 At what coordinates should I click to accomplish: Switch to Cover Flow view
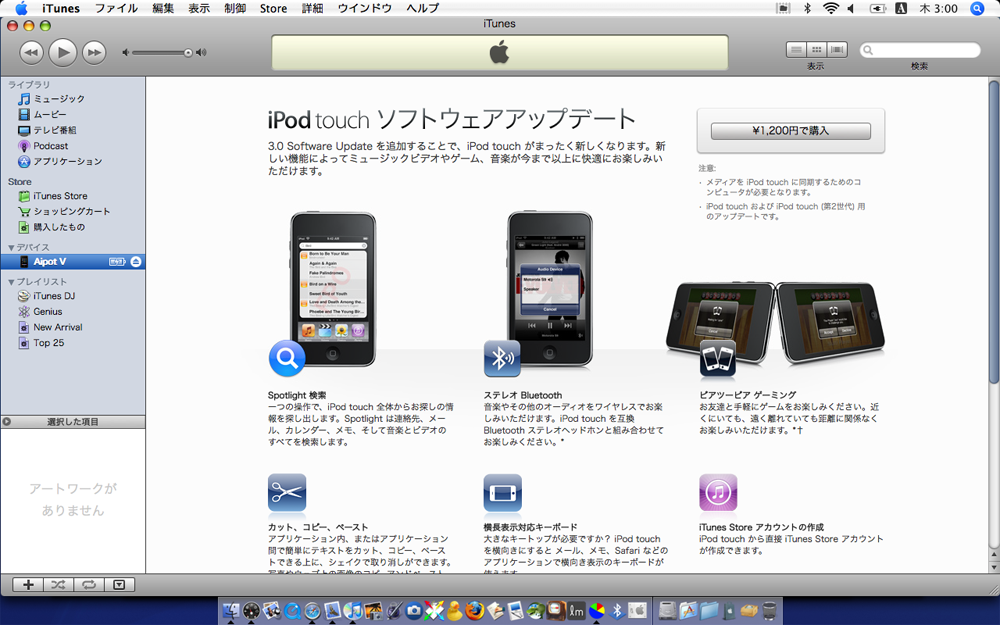tap(837, 50)
